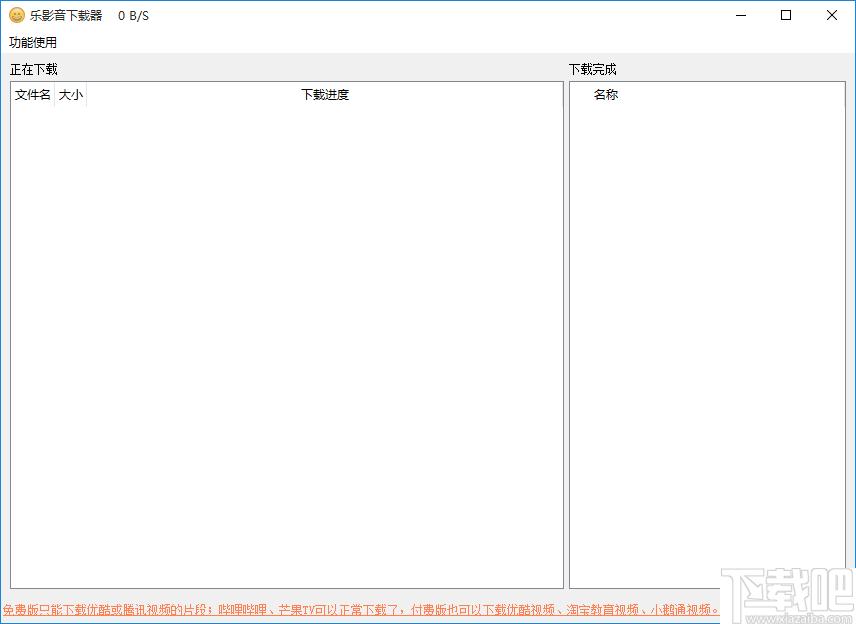Click the 乐影音下载器 window title
The width and height of the screenshot is (856, 624).
pyautogui.click(x=66, y=16)
